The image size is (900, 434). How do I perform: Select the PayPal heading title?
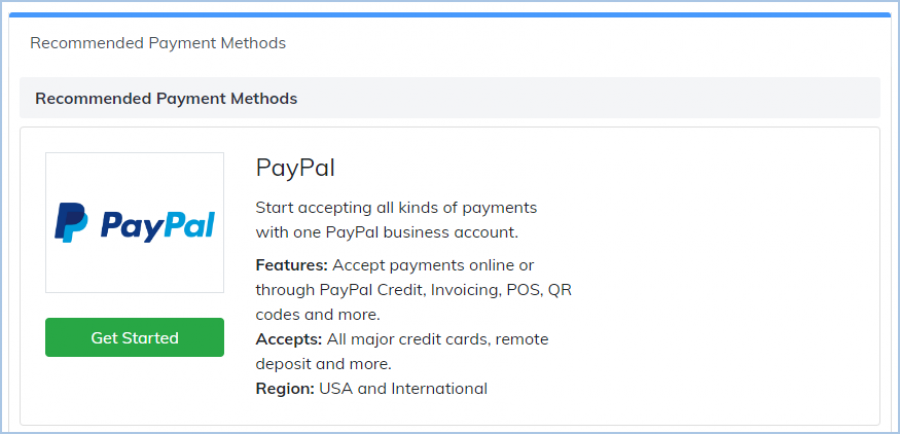click(295, 166)
